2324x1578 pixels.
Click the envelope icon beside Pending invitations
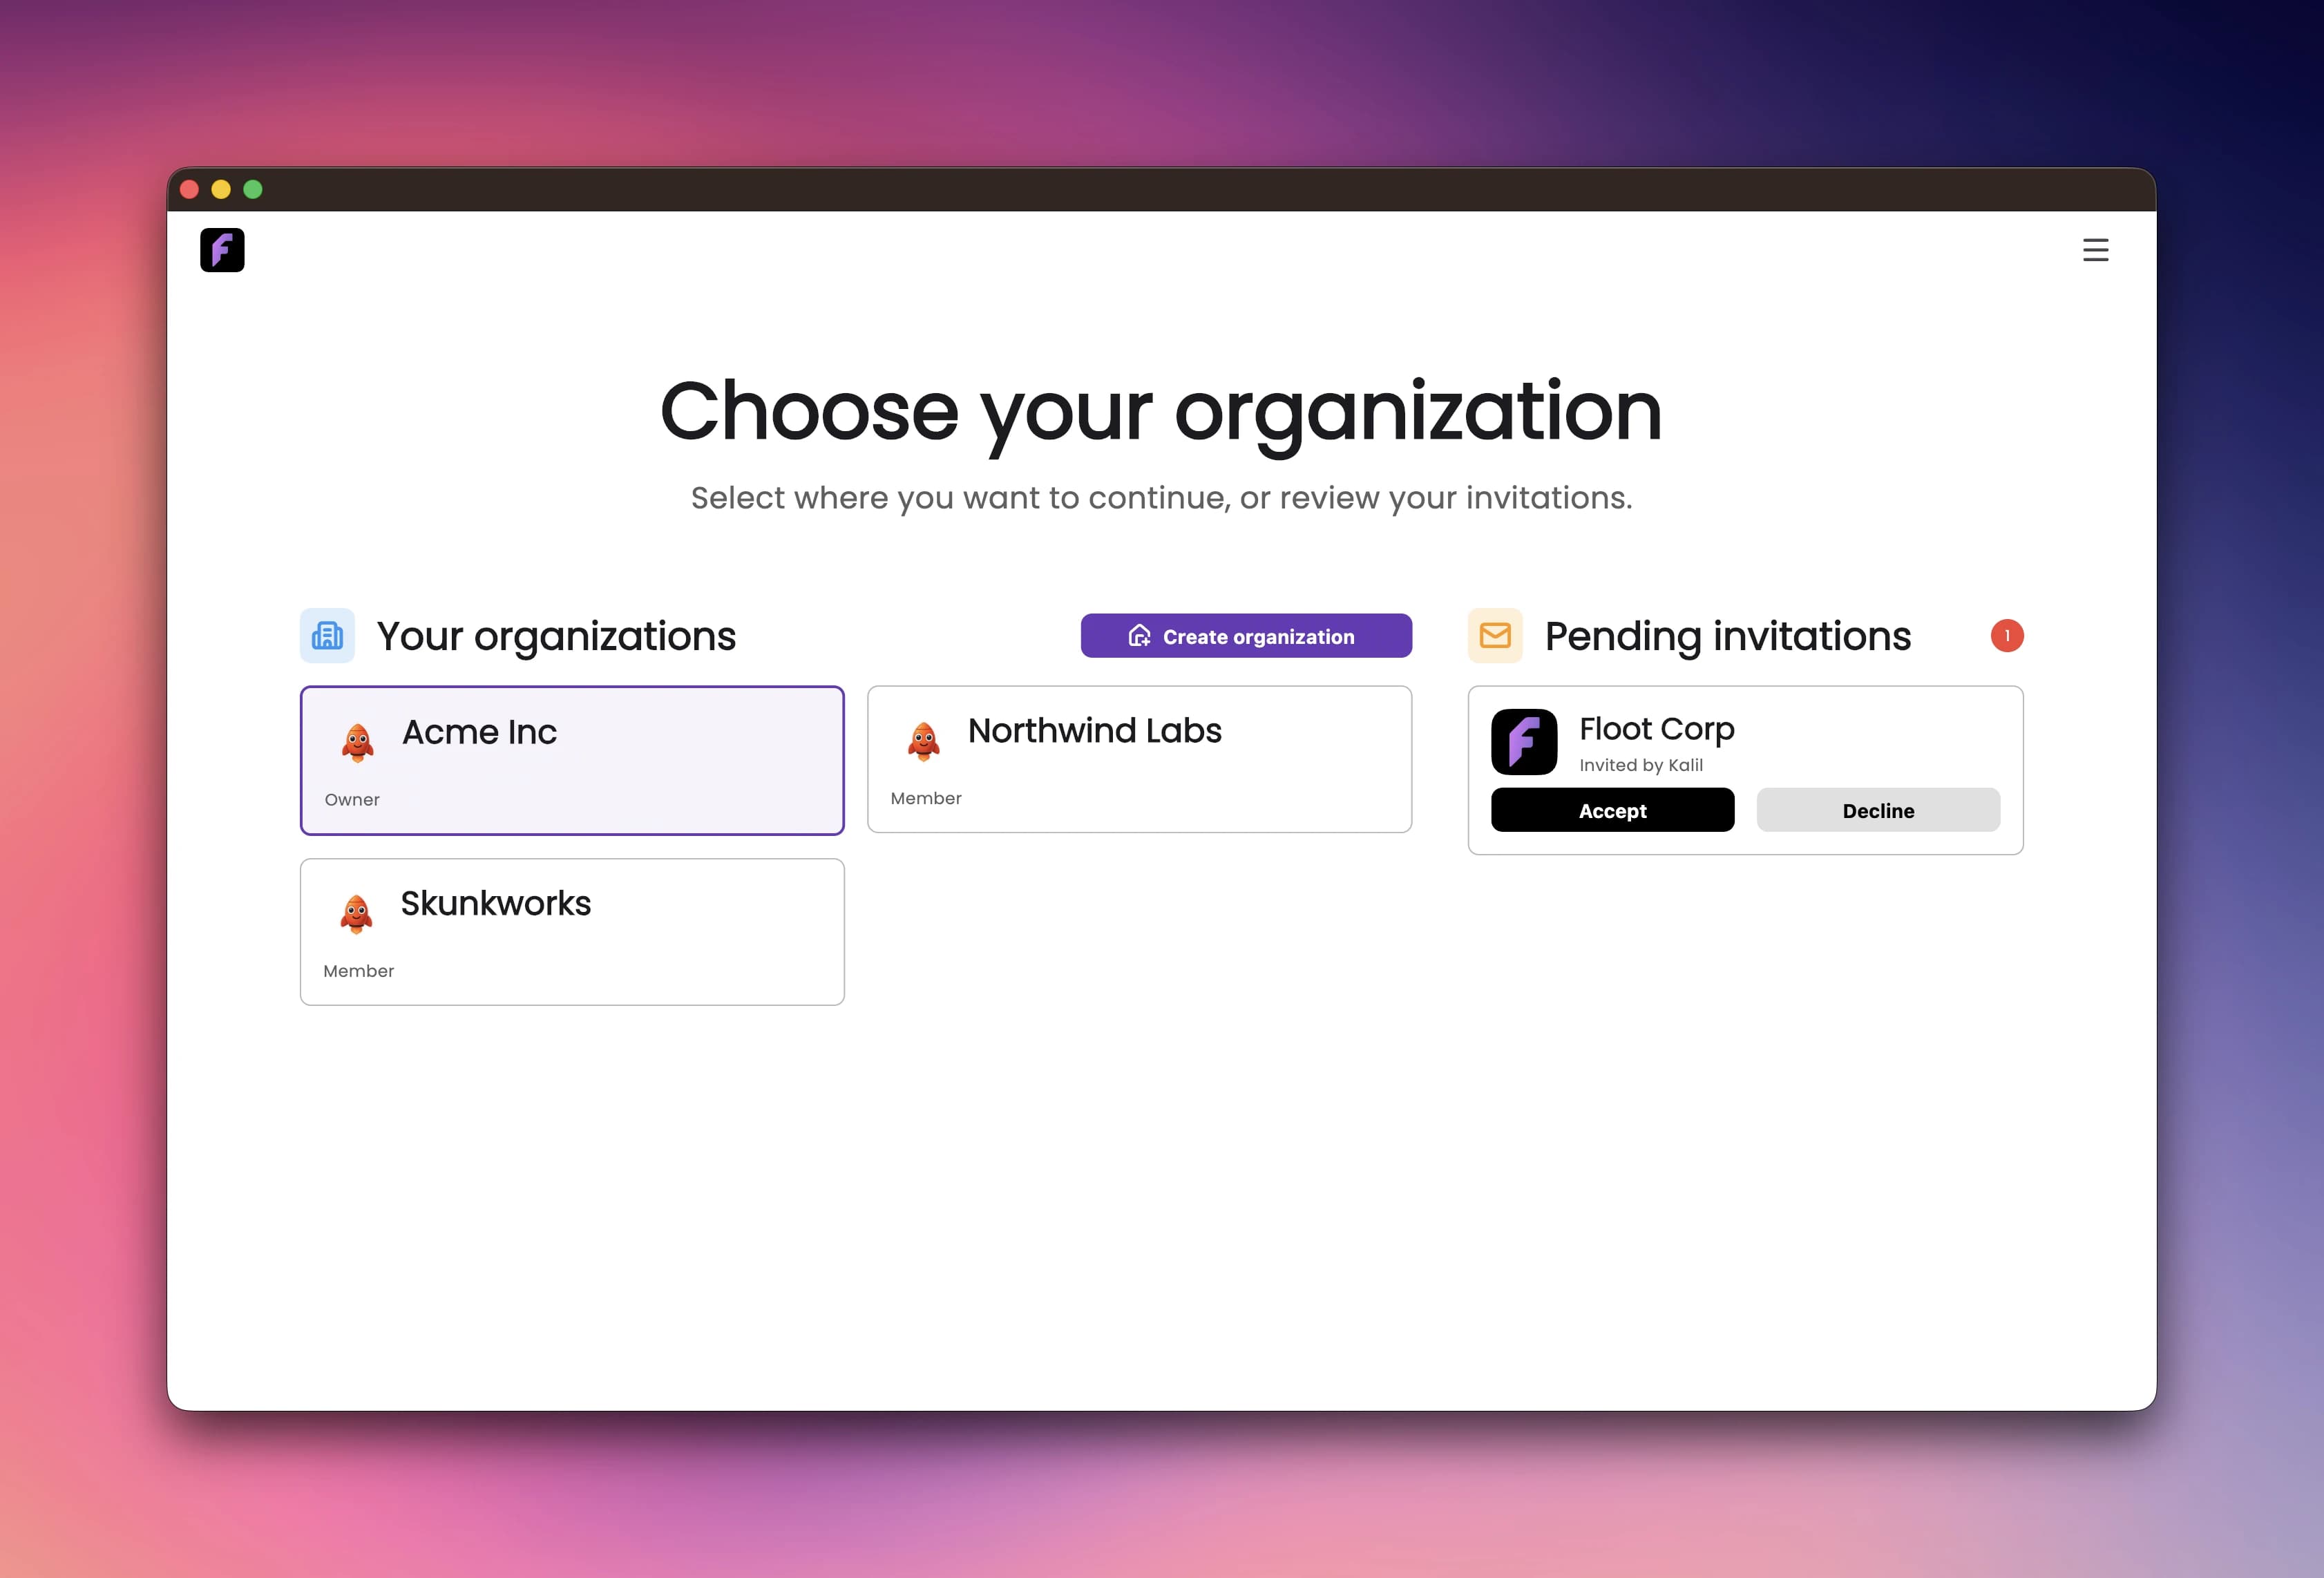point(1495,636)
